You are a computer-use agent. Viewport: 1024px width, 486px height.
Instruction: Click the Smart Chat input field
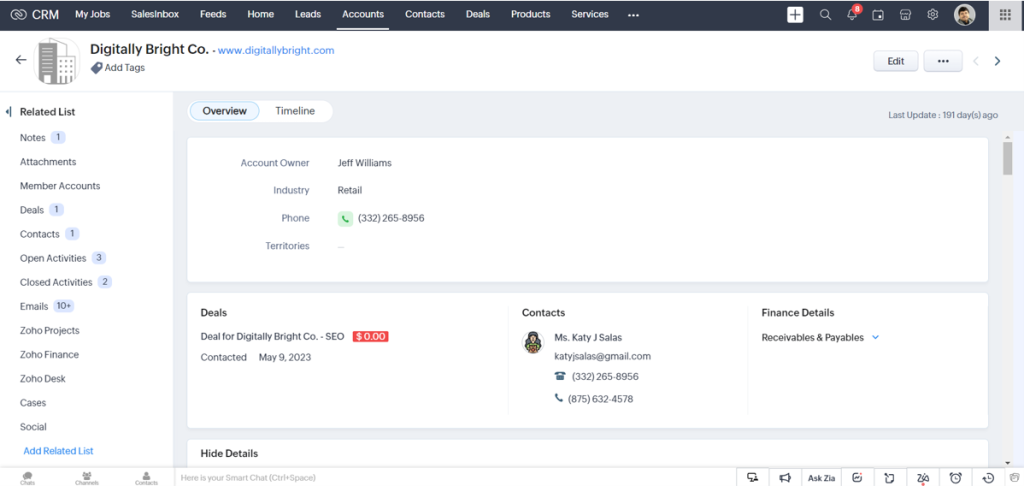(455, 478)
